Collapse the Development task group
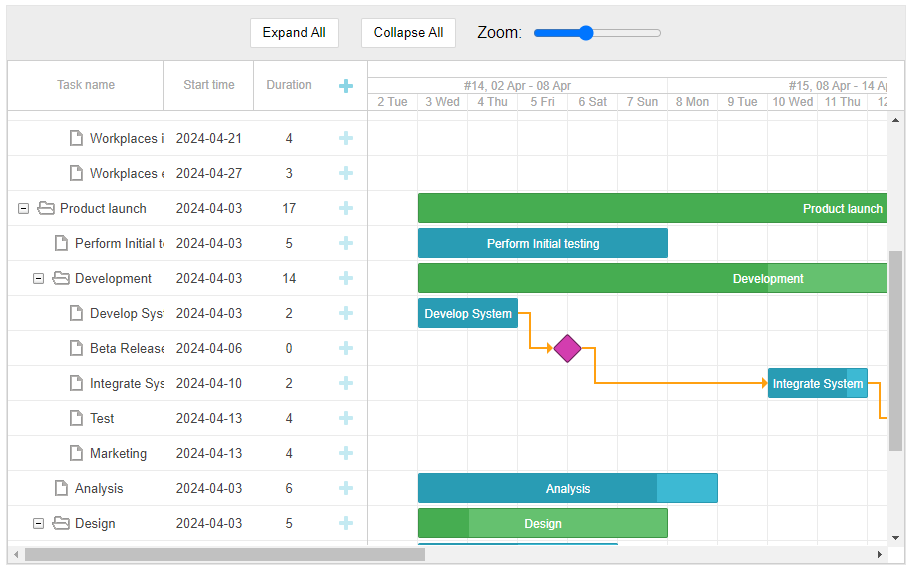 [x=38, y=278]
